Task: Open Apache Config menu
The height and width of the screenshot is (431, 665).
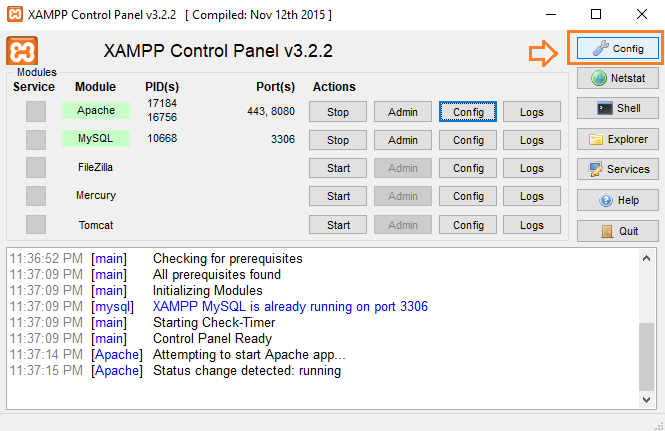Action: pyautogui.click(x=468, y=112)
